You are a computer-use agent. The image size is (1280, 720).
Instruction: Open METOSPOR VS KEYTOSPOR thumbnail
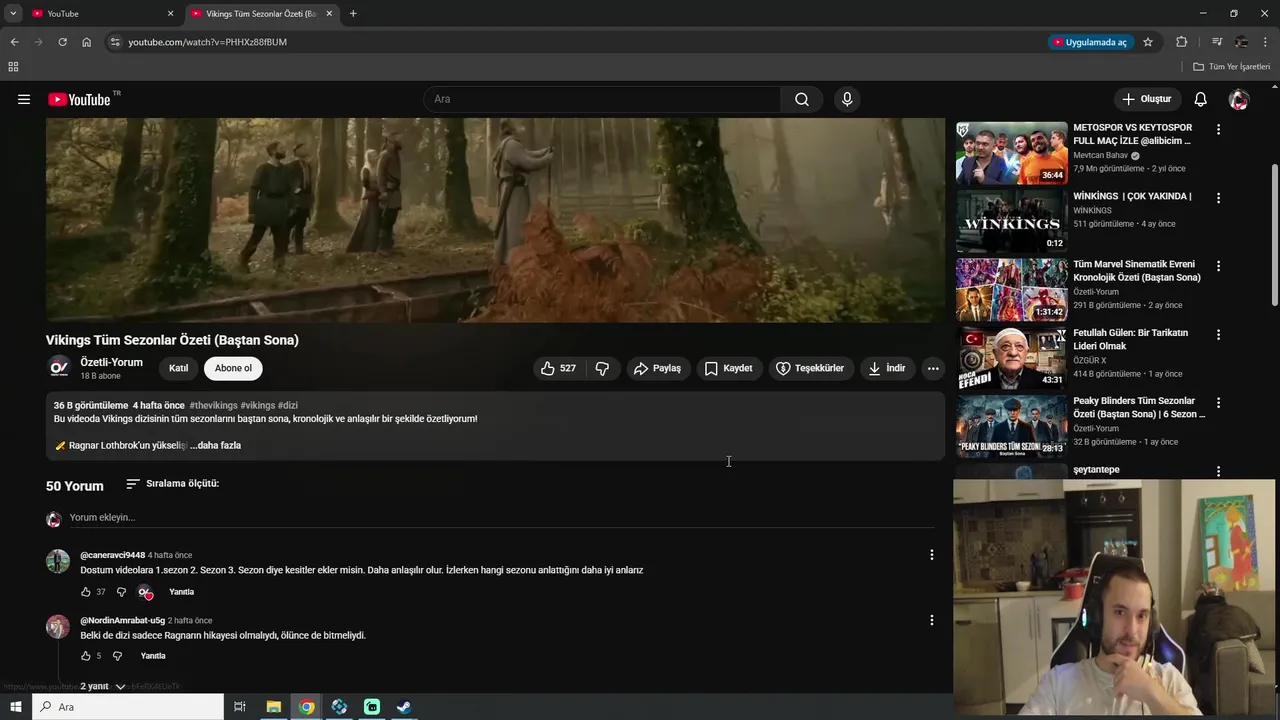1011,153
